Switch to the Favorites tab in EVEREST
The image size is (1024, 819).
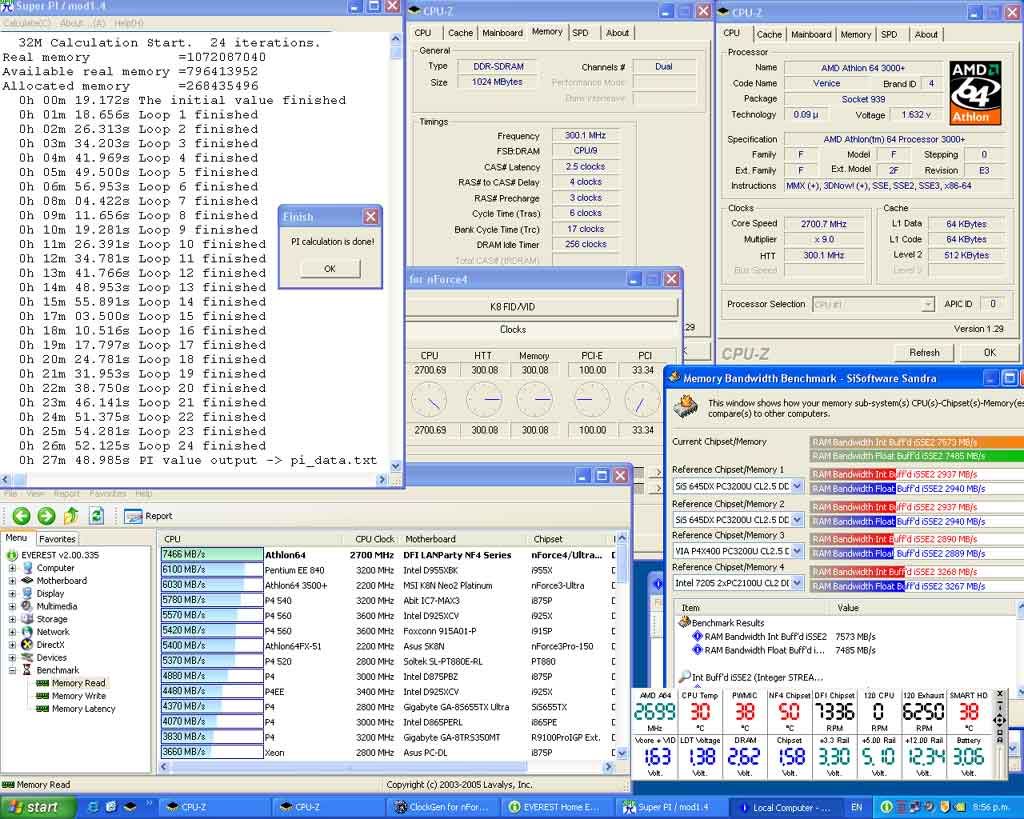pyautogui.click(x=57, y=539)
